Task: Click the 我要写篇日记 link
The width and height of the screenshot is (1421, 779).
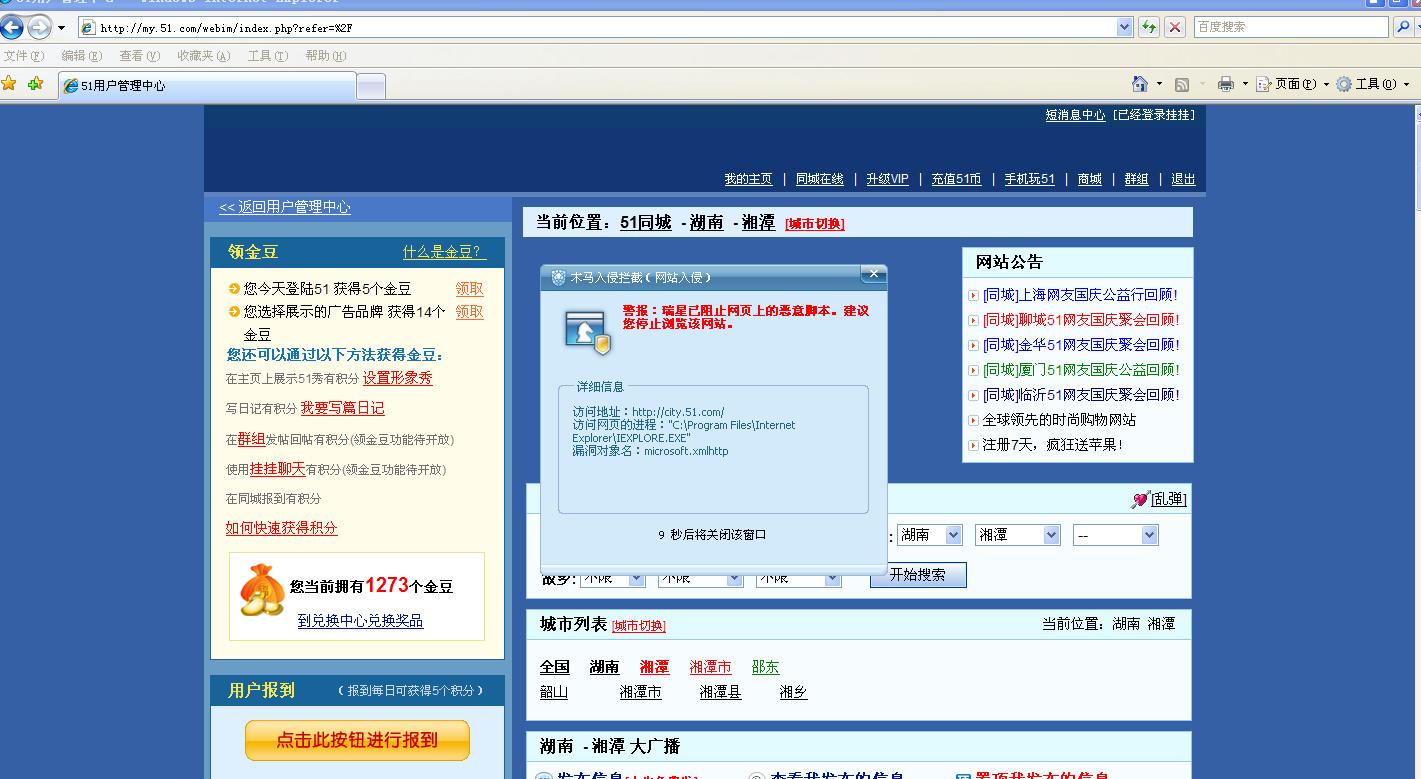Action: 342,408
